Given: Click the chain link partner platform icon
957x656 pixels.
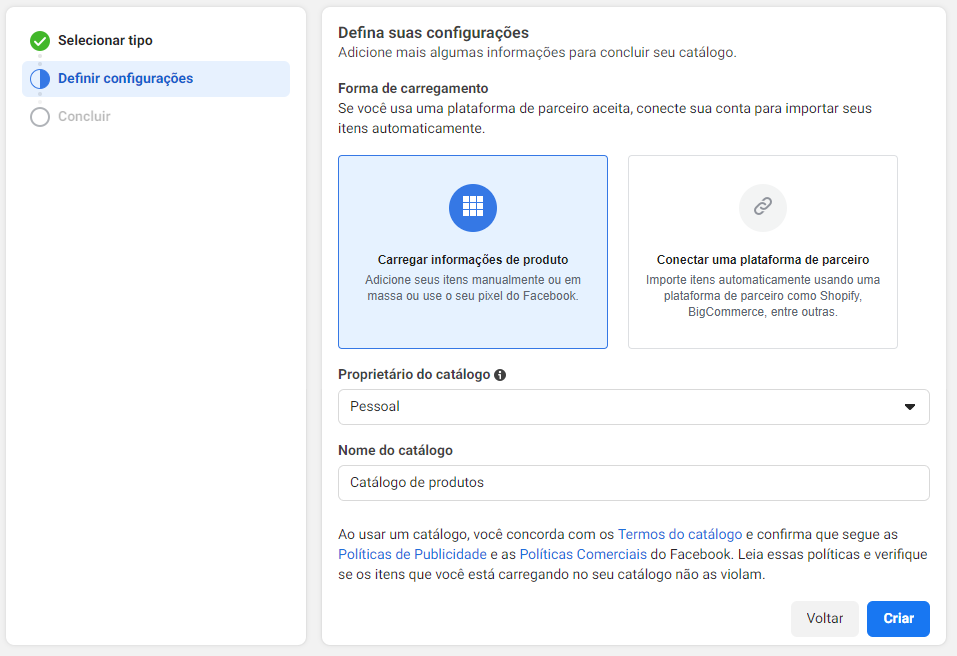Looking at the screenshot, I should coord(762,207).
